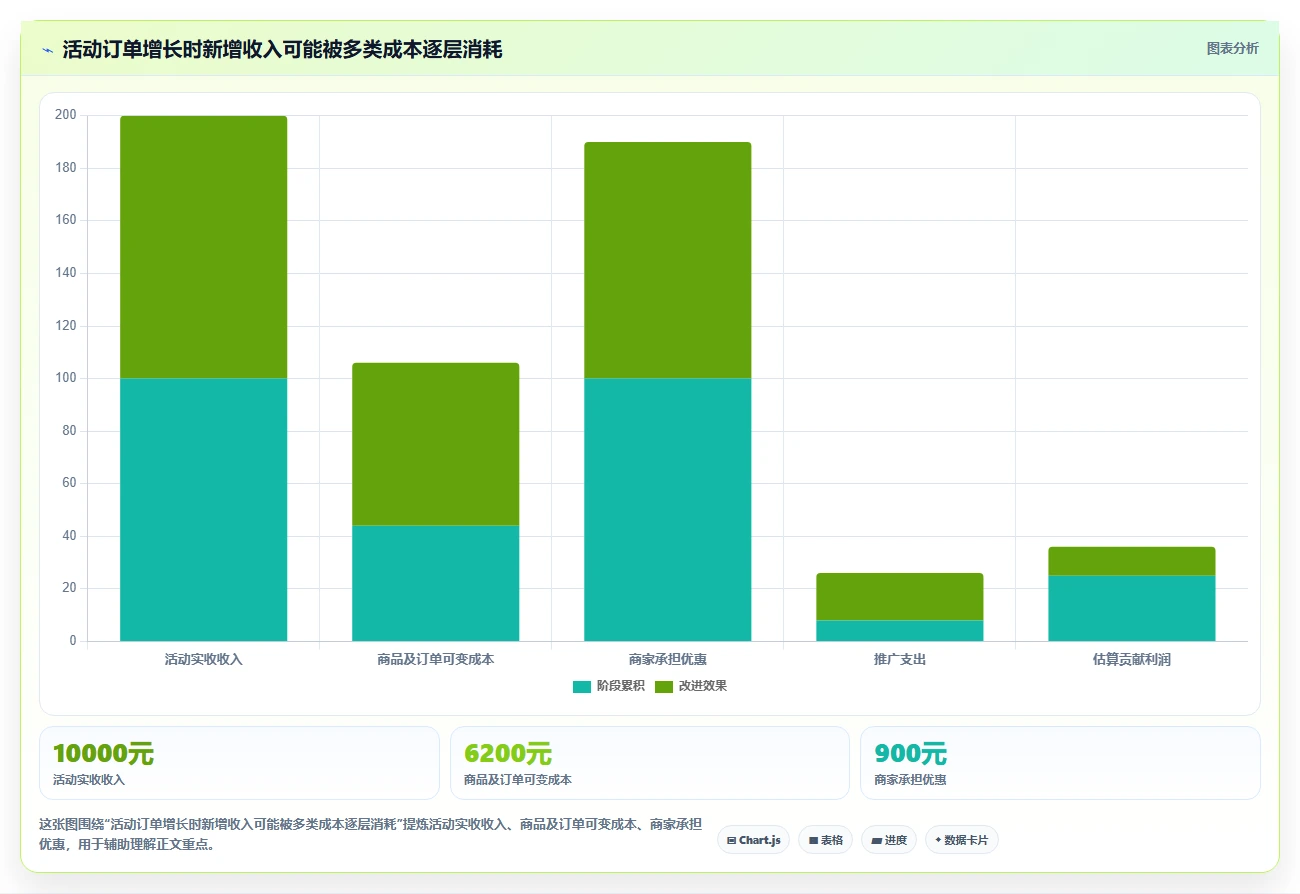The width and height of the screenshot is (1300, 894).
Task: Click the 商家承担优惠 x-axis label
Action: (667, 660)
